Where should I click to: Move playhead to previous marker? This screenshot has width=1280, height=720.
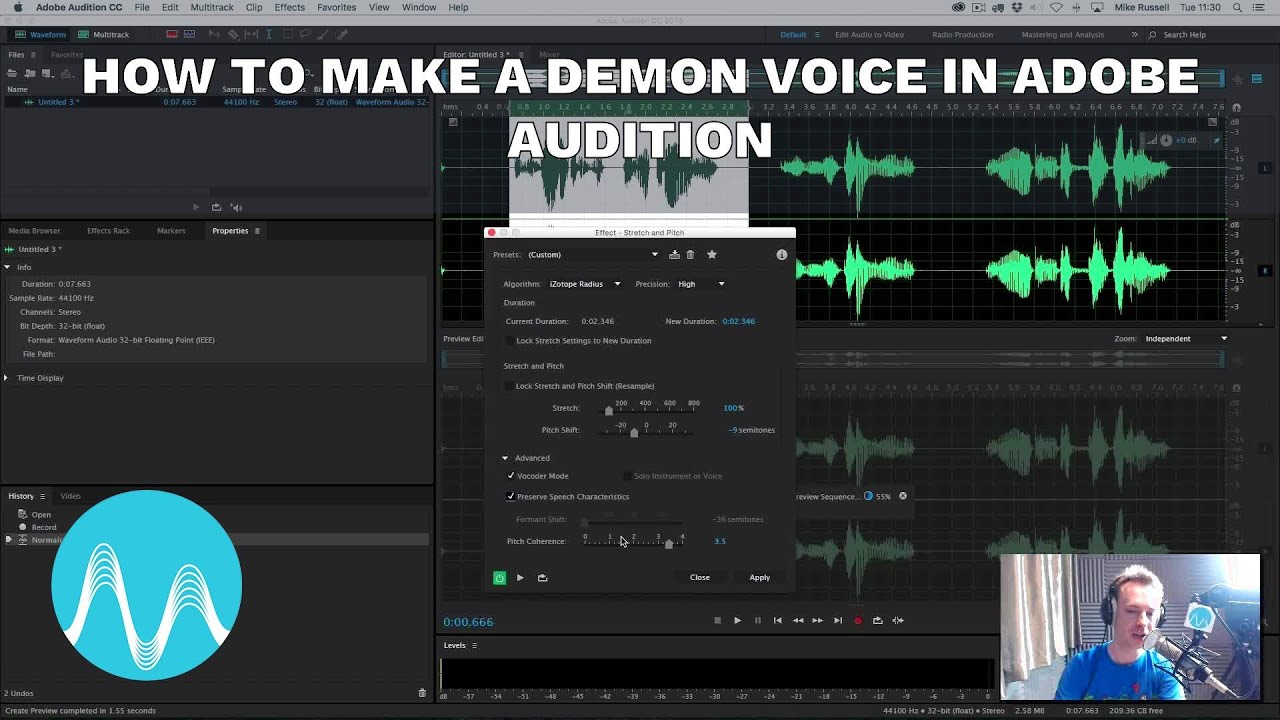coord(777,620)
